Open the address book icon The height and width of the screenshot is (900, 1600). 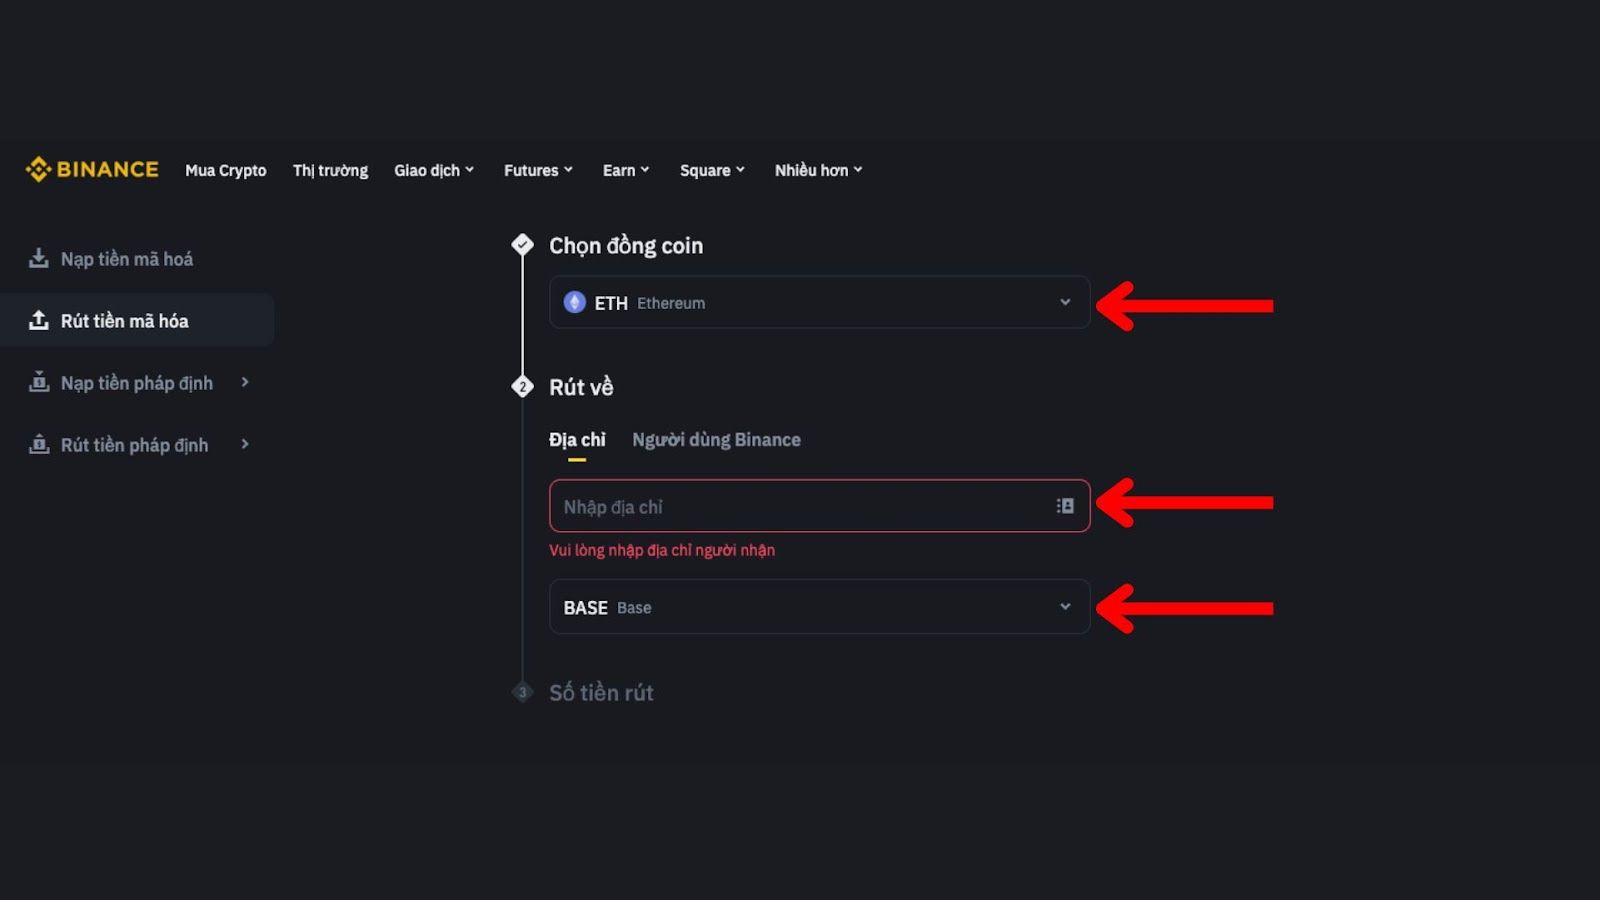tap(1065, 506)
